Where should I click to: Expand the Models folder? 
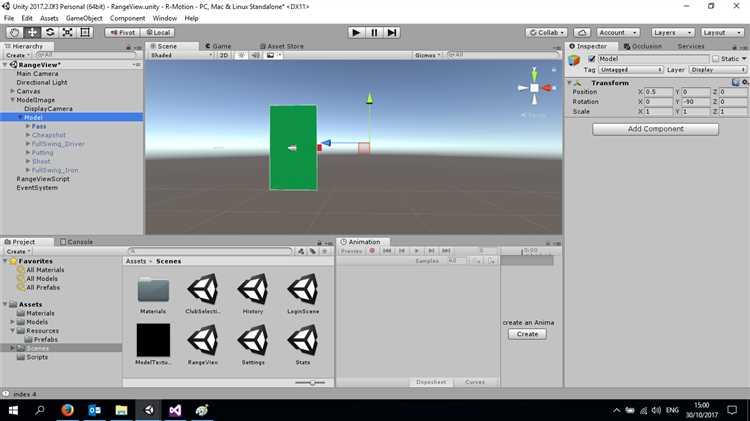pyautogui.click(x=12, y=322)
